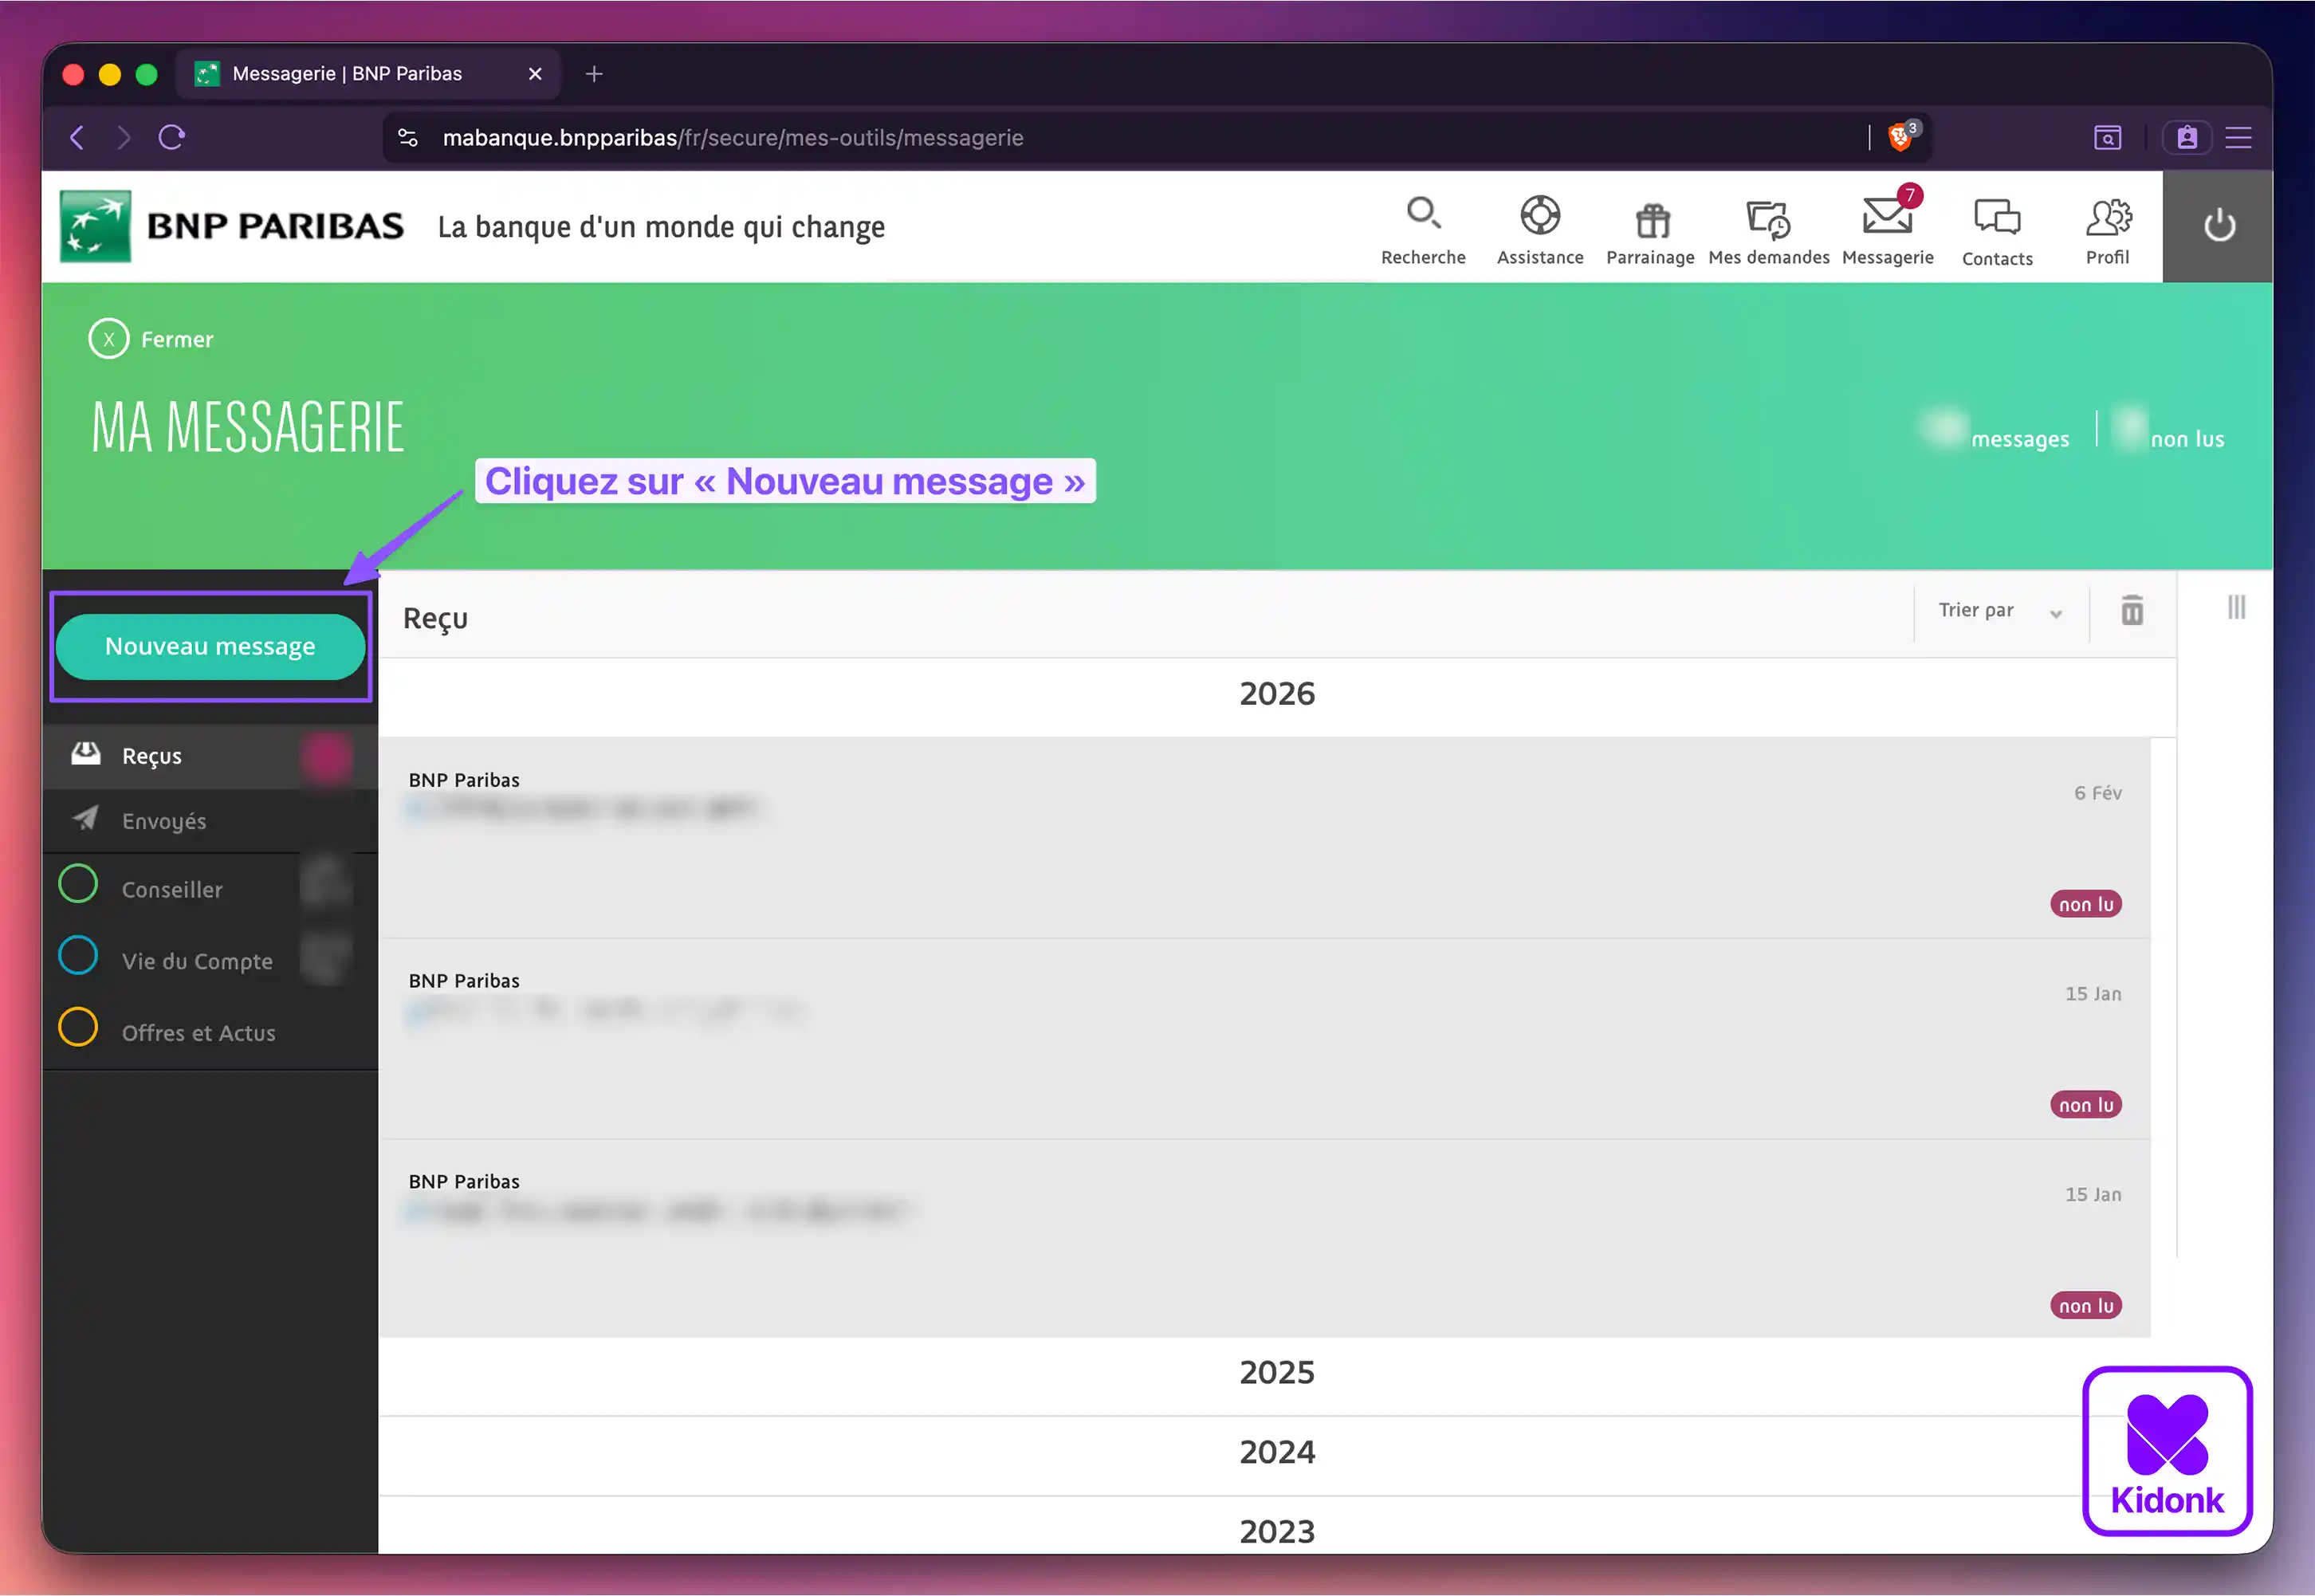Click the Fermer circled X icon
The width and height of the screenshot is (2315, 1596).
click(109, 339)
